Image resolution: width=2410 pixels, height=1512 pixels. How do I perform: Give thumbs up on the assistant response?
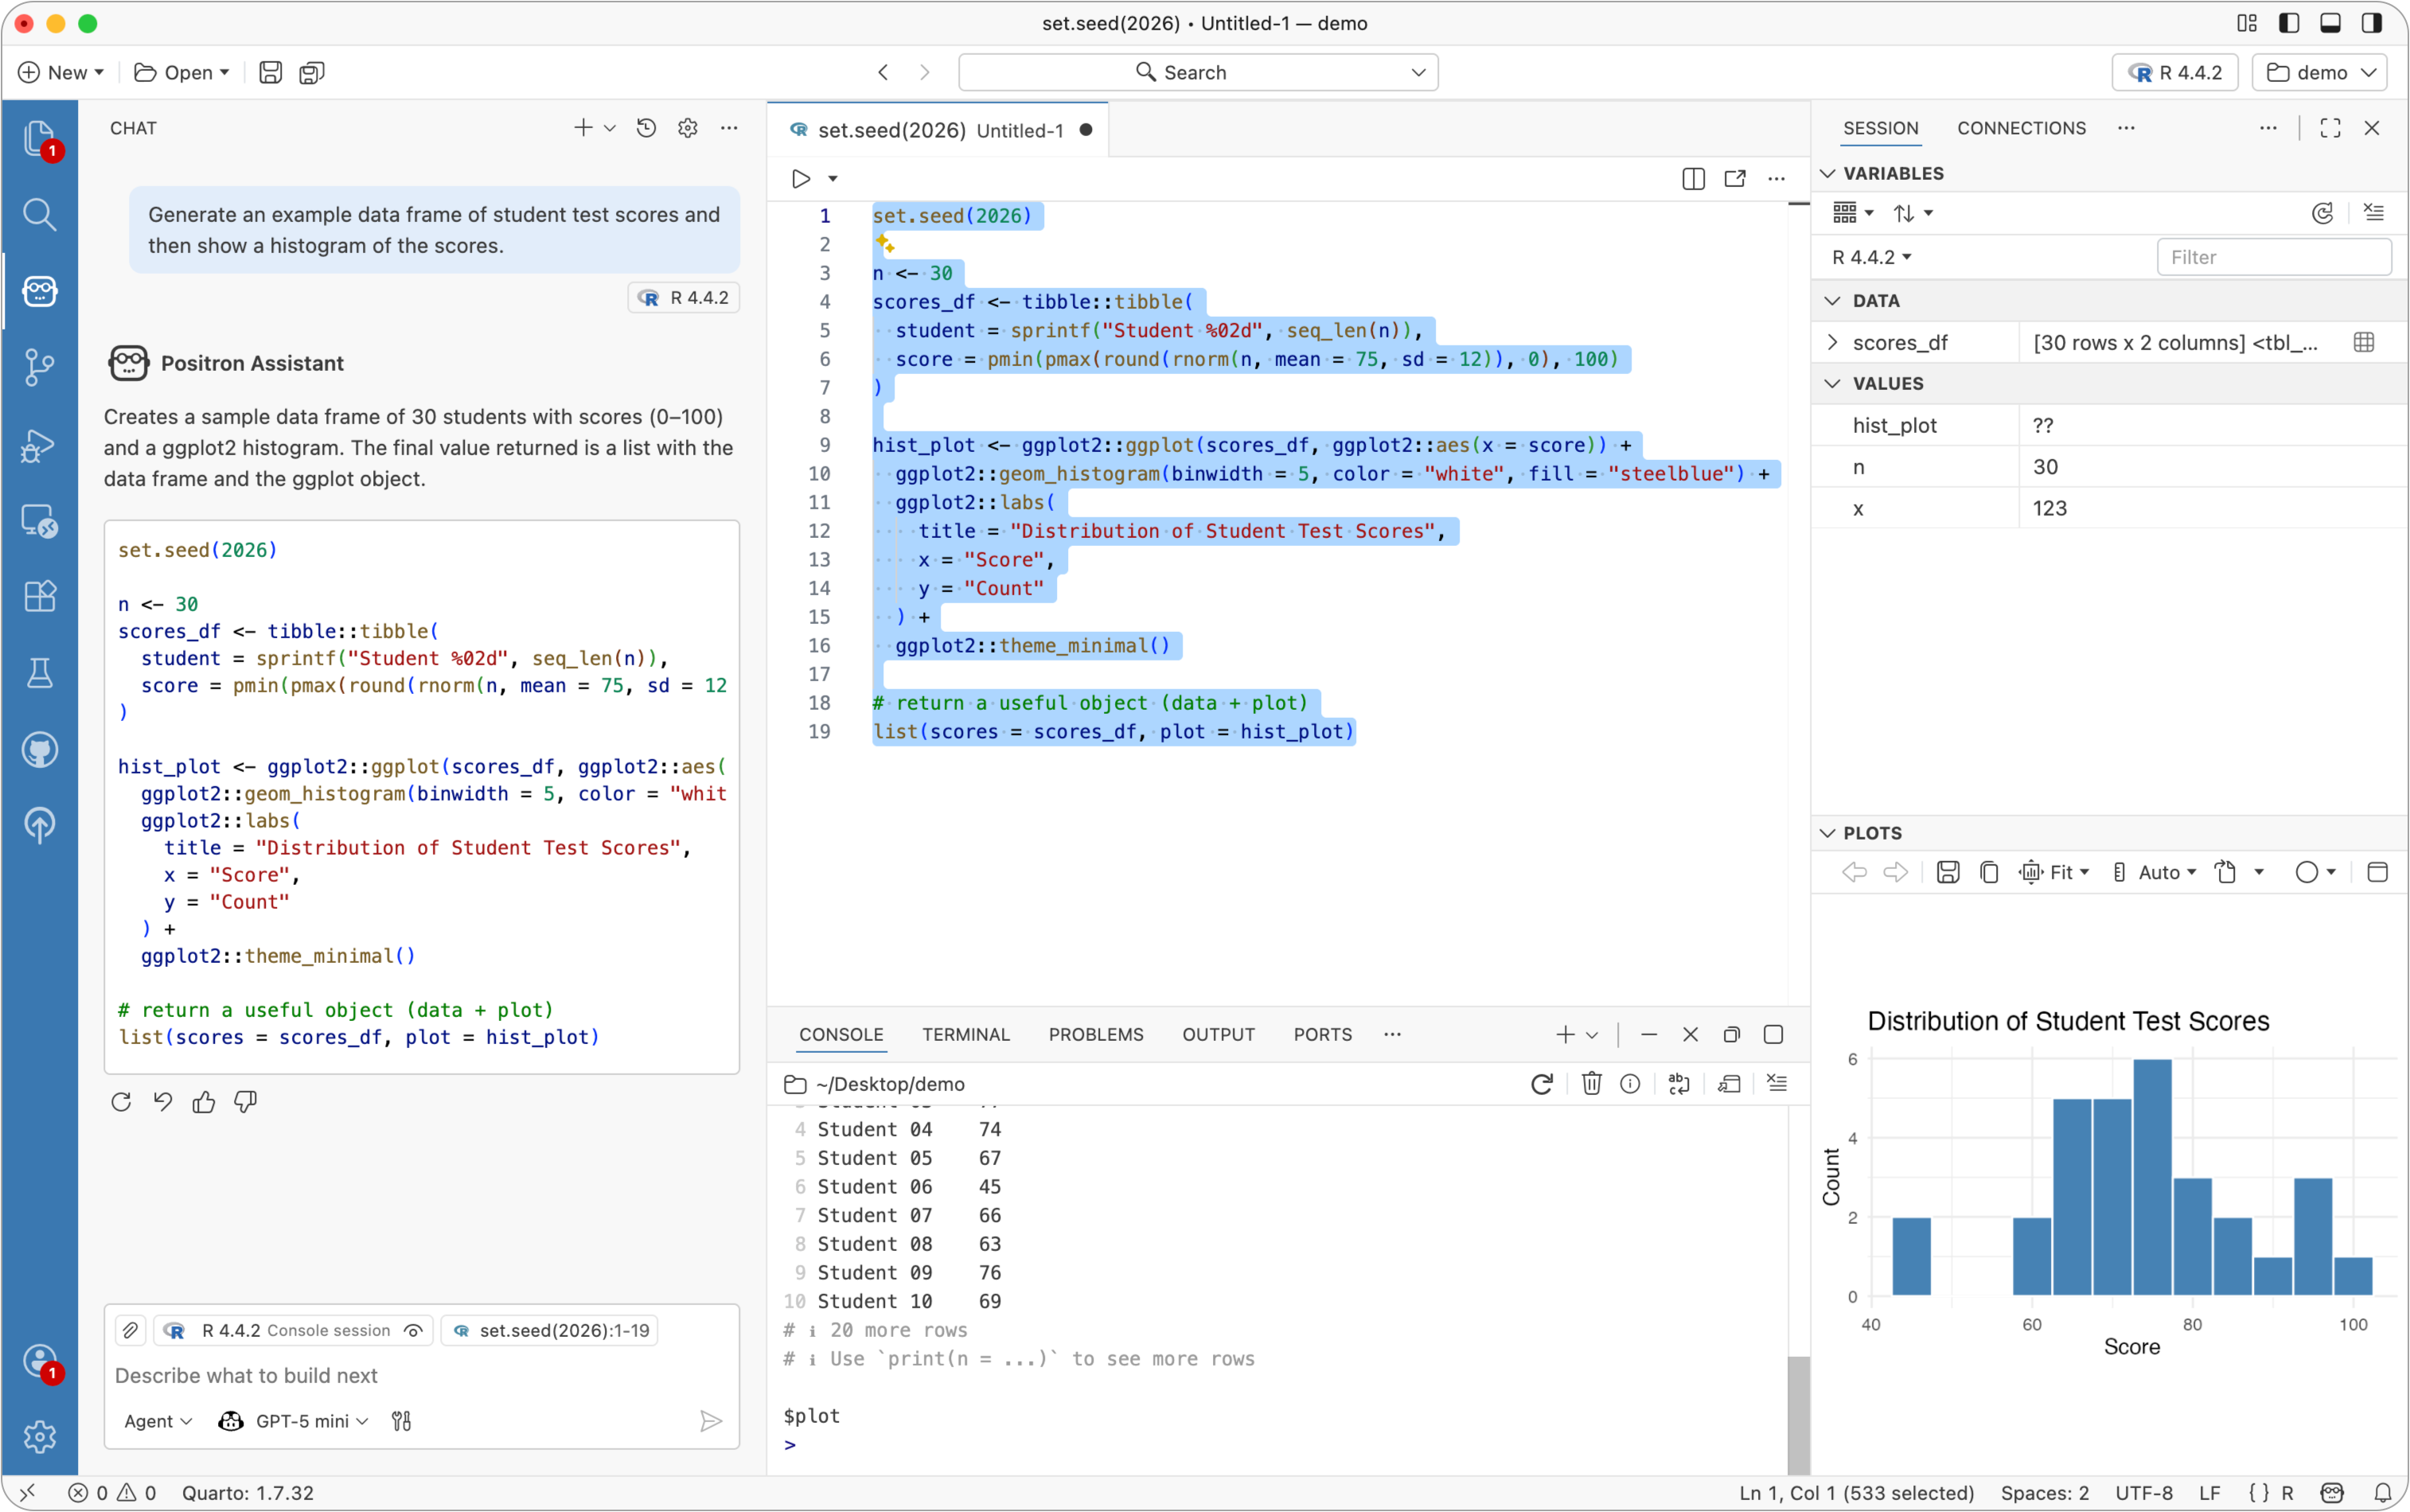pyautogui.click(x=203, y=1101)
